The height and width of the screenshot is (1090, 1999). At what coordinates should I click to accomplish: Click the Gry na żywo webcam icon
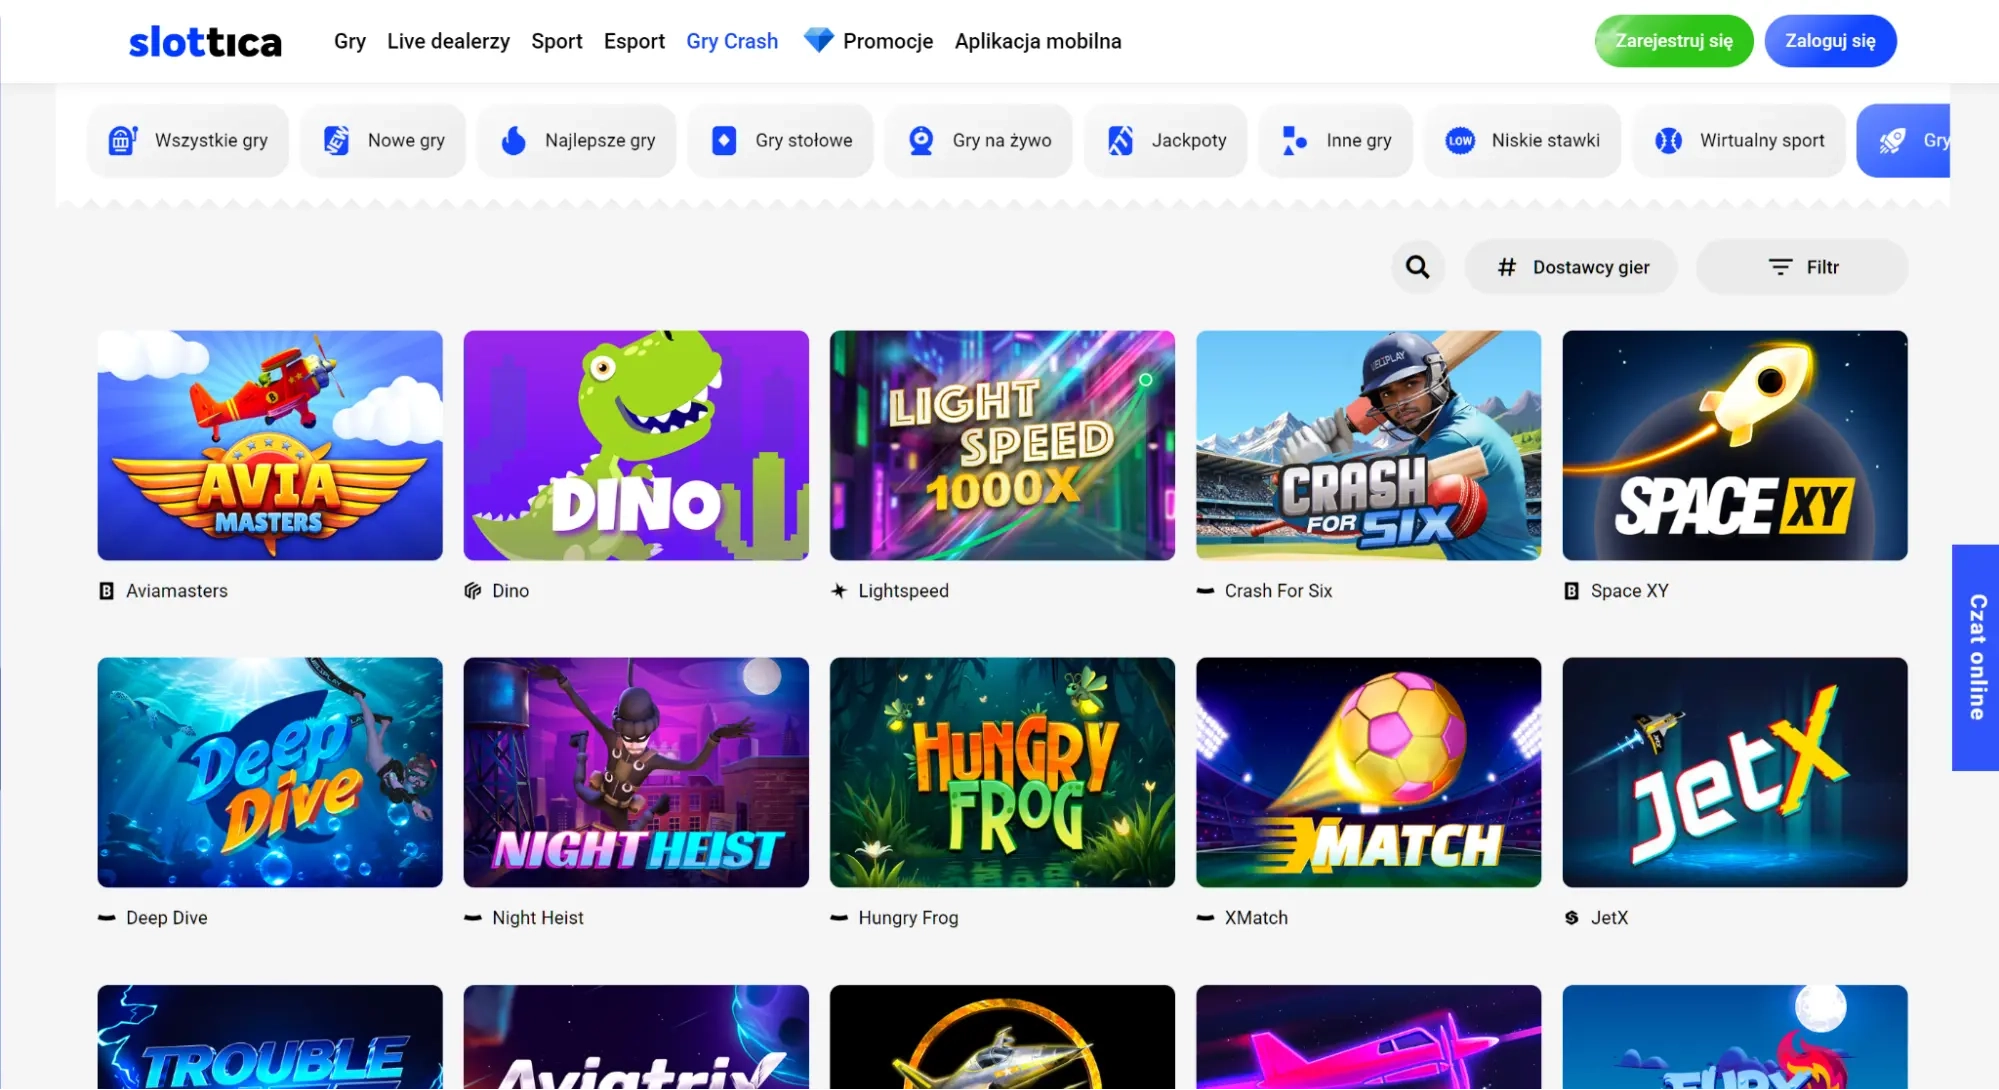tap(921, 141)
